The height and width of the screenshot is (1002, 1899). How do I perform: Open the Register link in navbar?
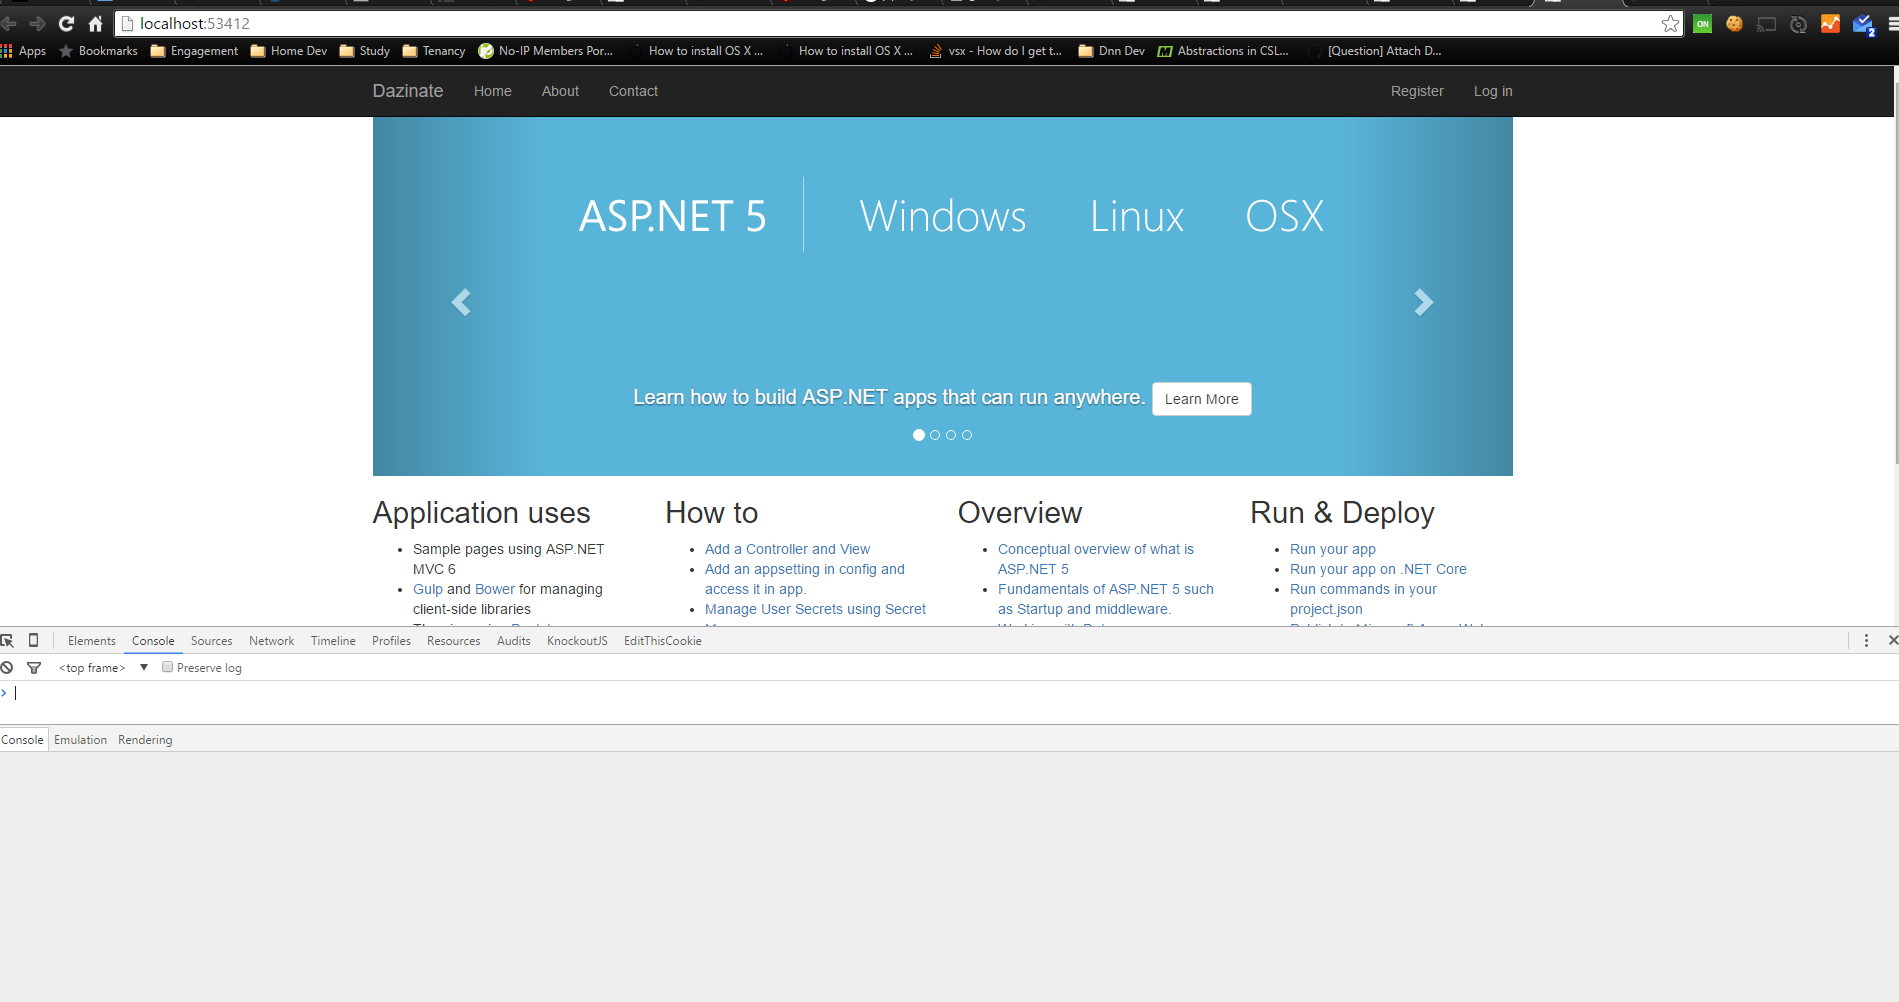click(1416, 91)
